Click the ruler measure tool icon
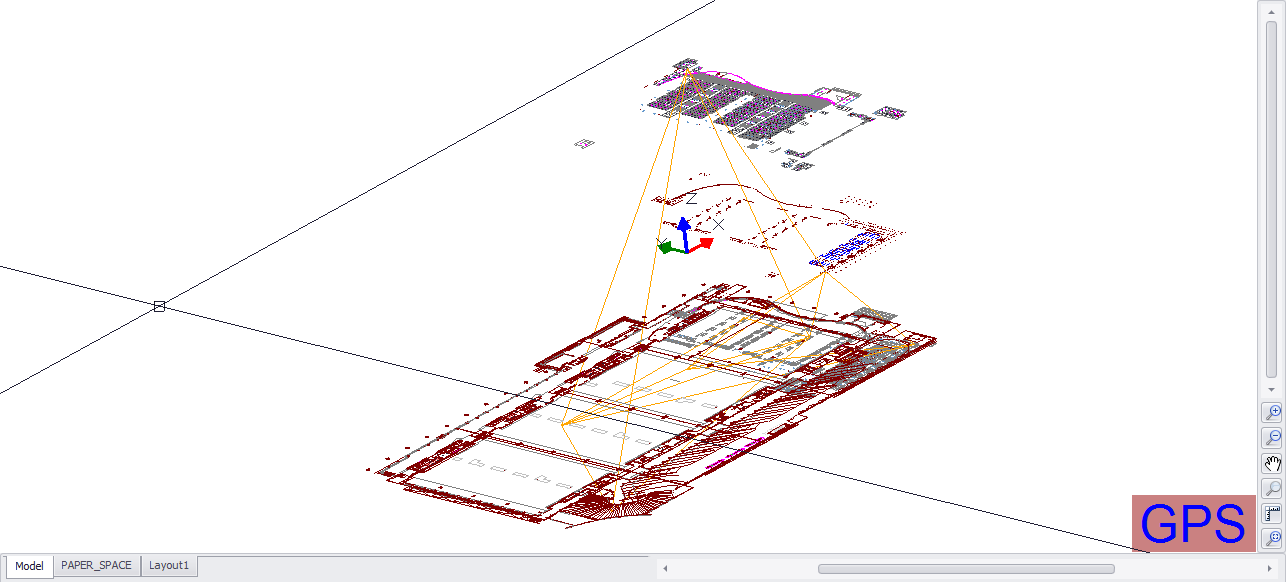 pos(1272,515)
